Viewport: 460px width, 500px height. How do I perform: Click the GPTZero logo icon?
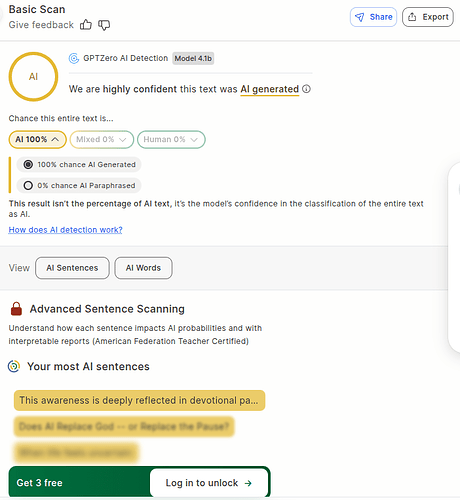coord(74,58)
